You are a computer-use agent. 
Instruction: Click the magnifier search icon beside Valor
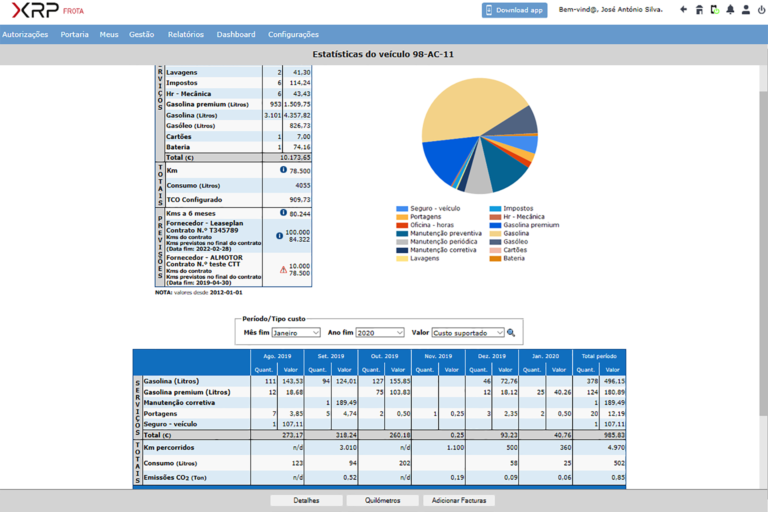tap(511, 332)
